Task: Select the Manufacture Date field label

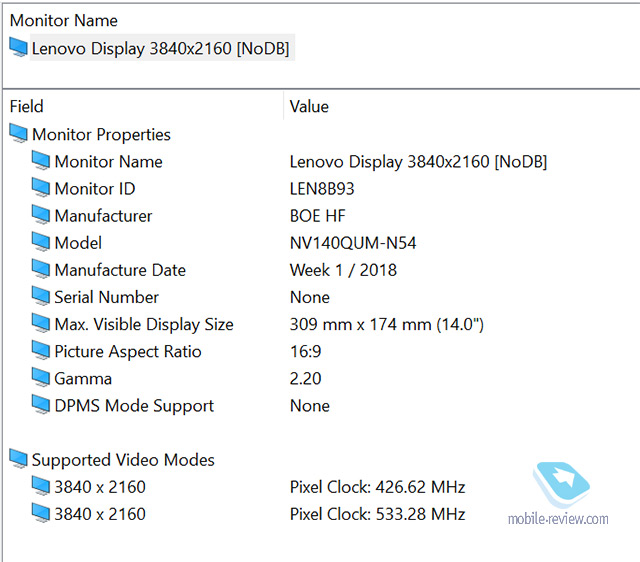Action: tap(120, 270)
